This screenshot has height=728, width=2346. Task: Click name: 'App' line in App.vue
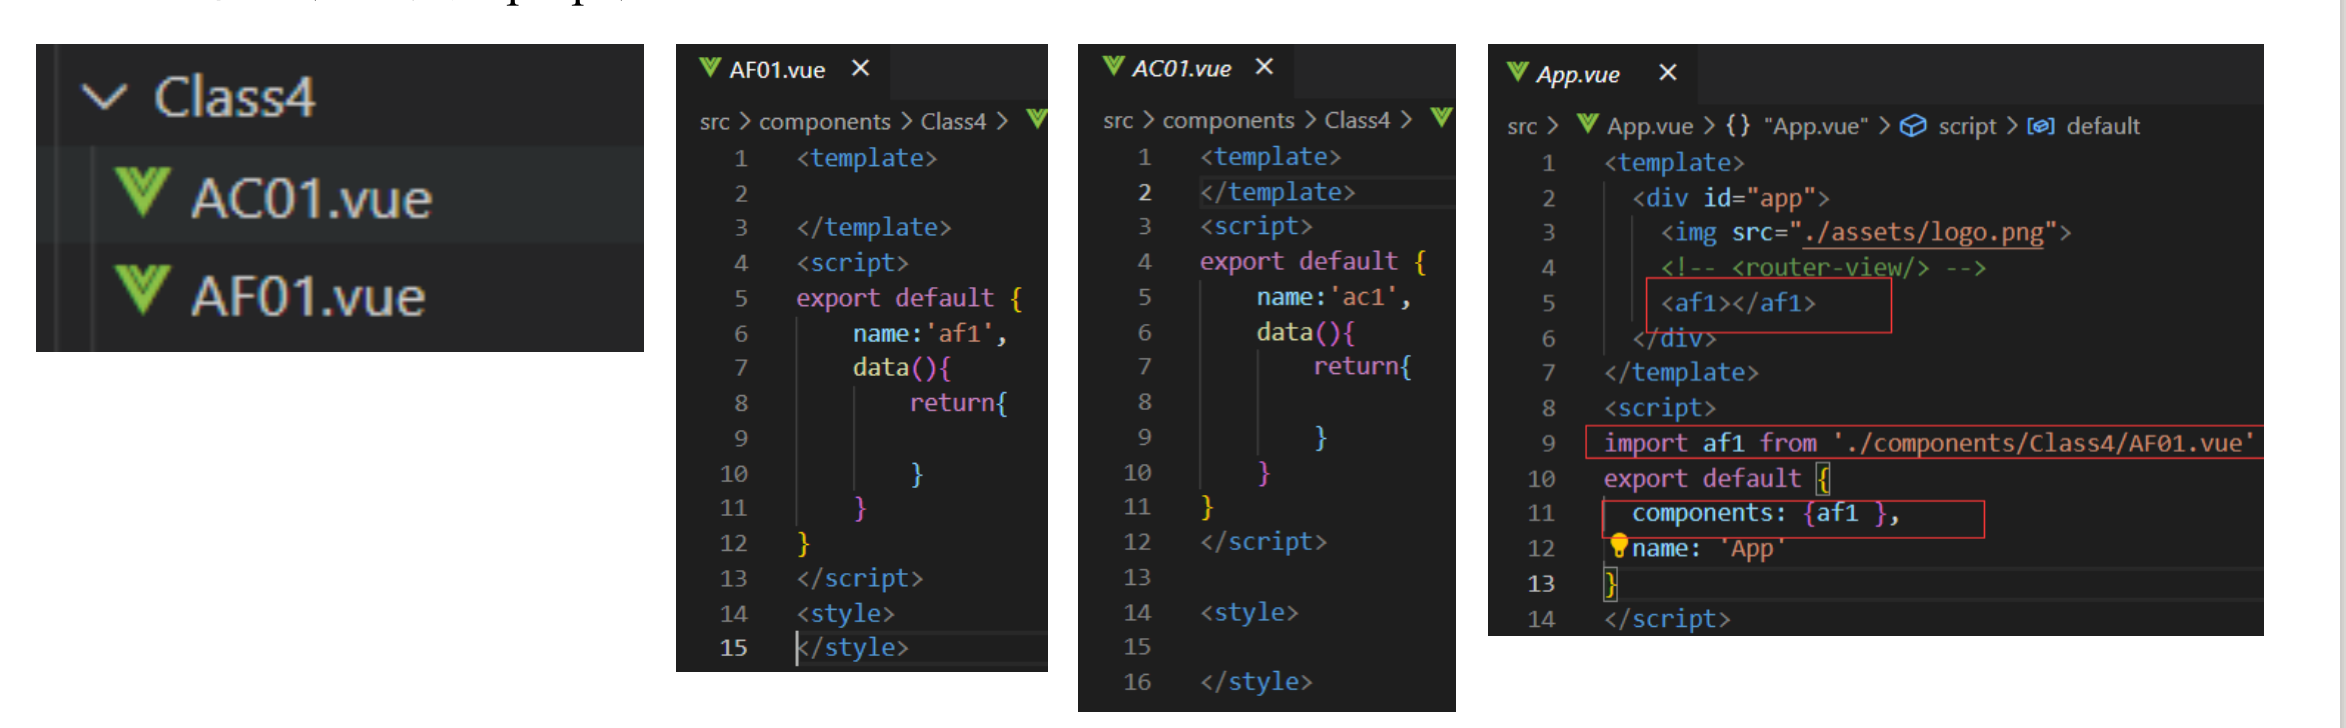(1708, 549)
